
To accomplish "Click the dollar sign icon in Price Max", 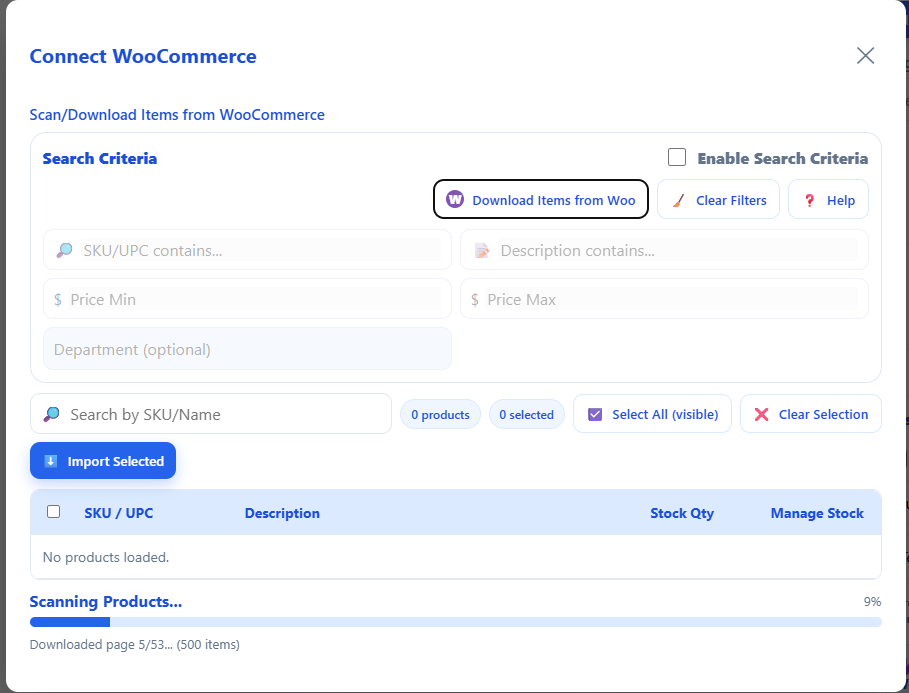I will tap(478, 299).
